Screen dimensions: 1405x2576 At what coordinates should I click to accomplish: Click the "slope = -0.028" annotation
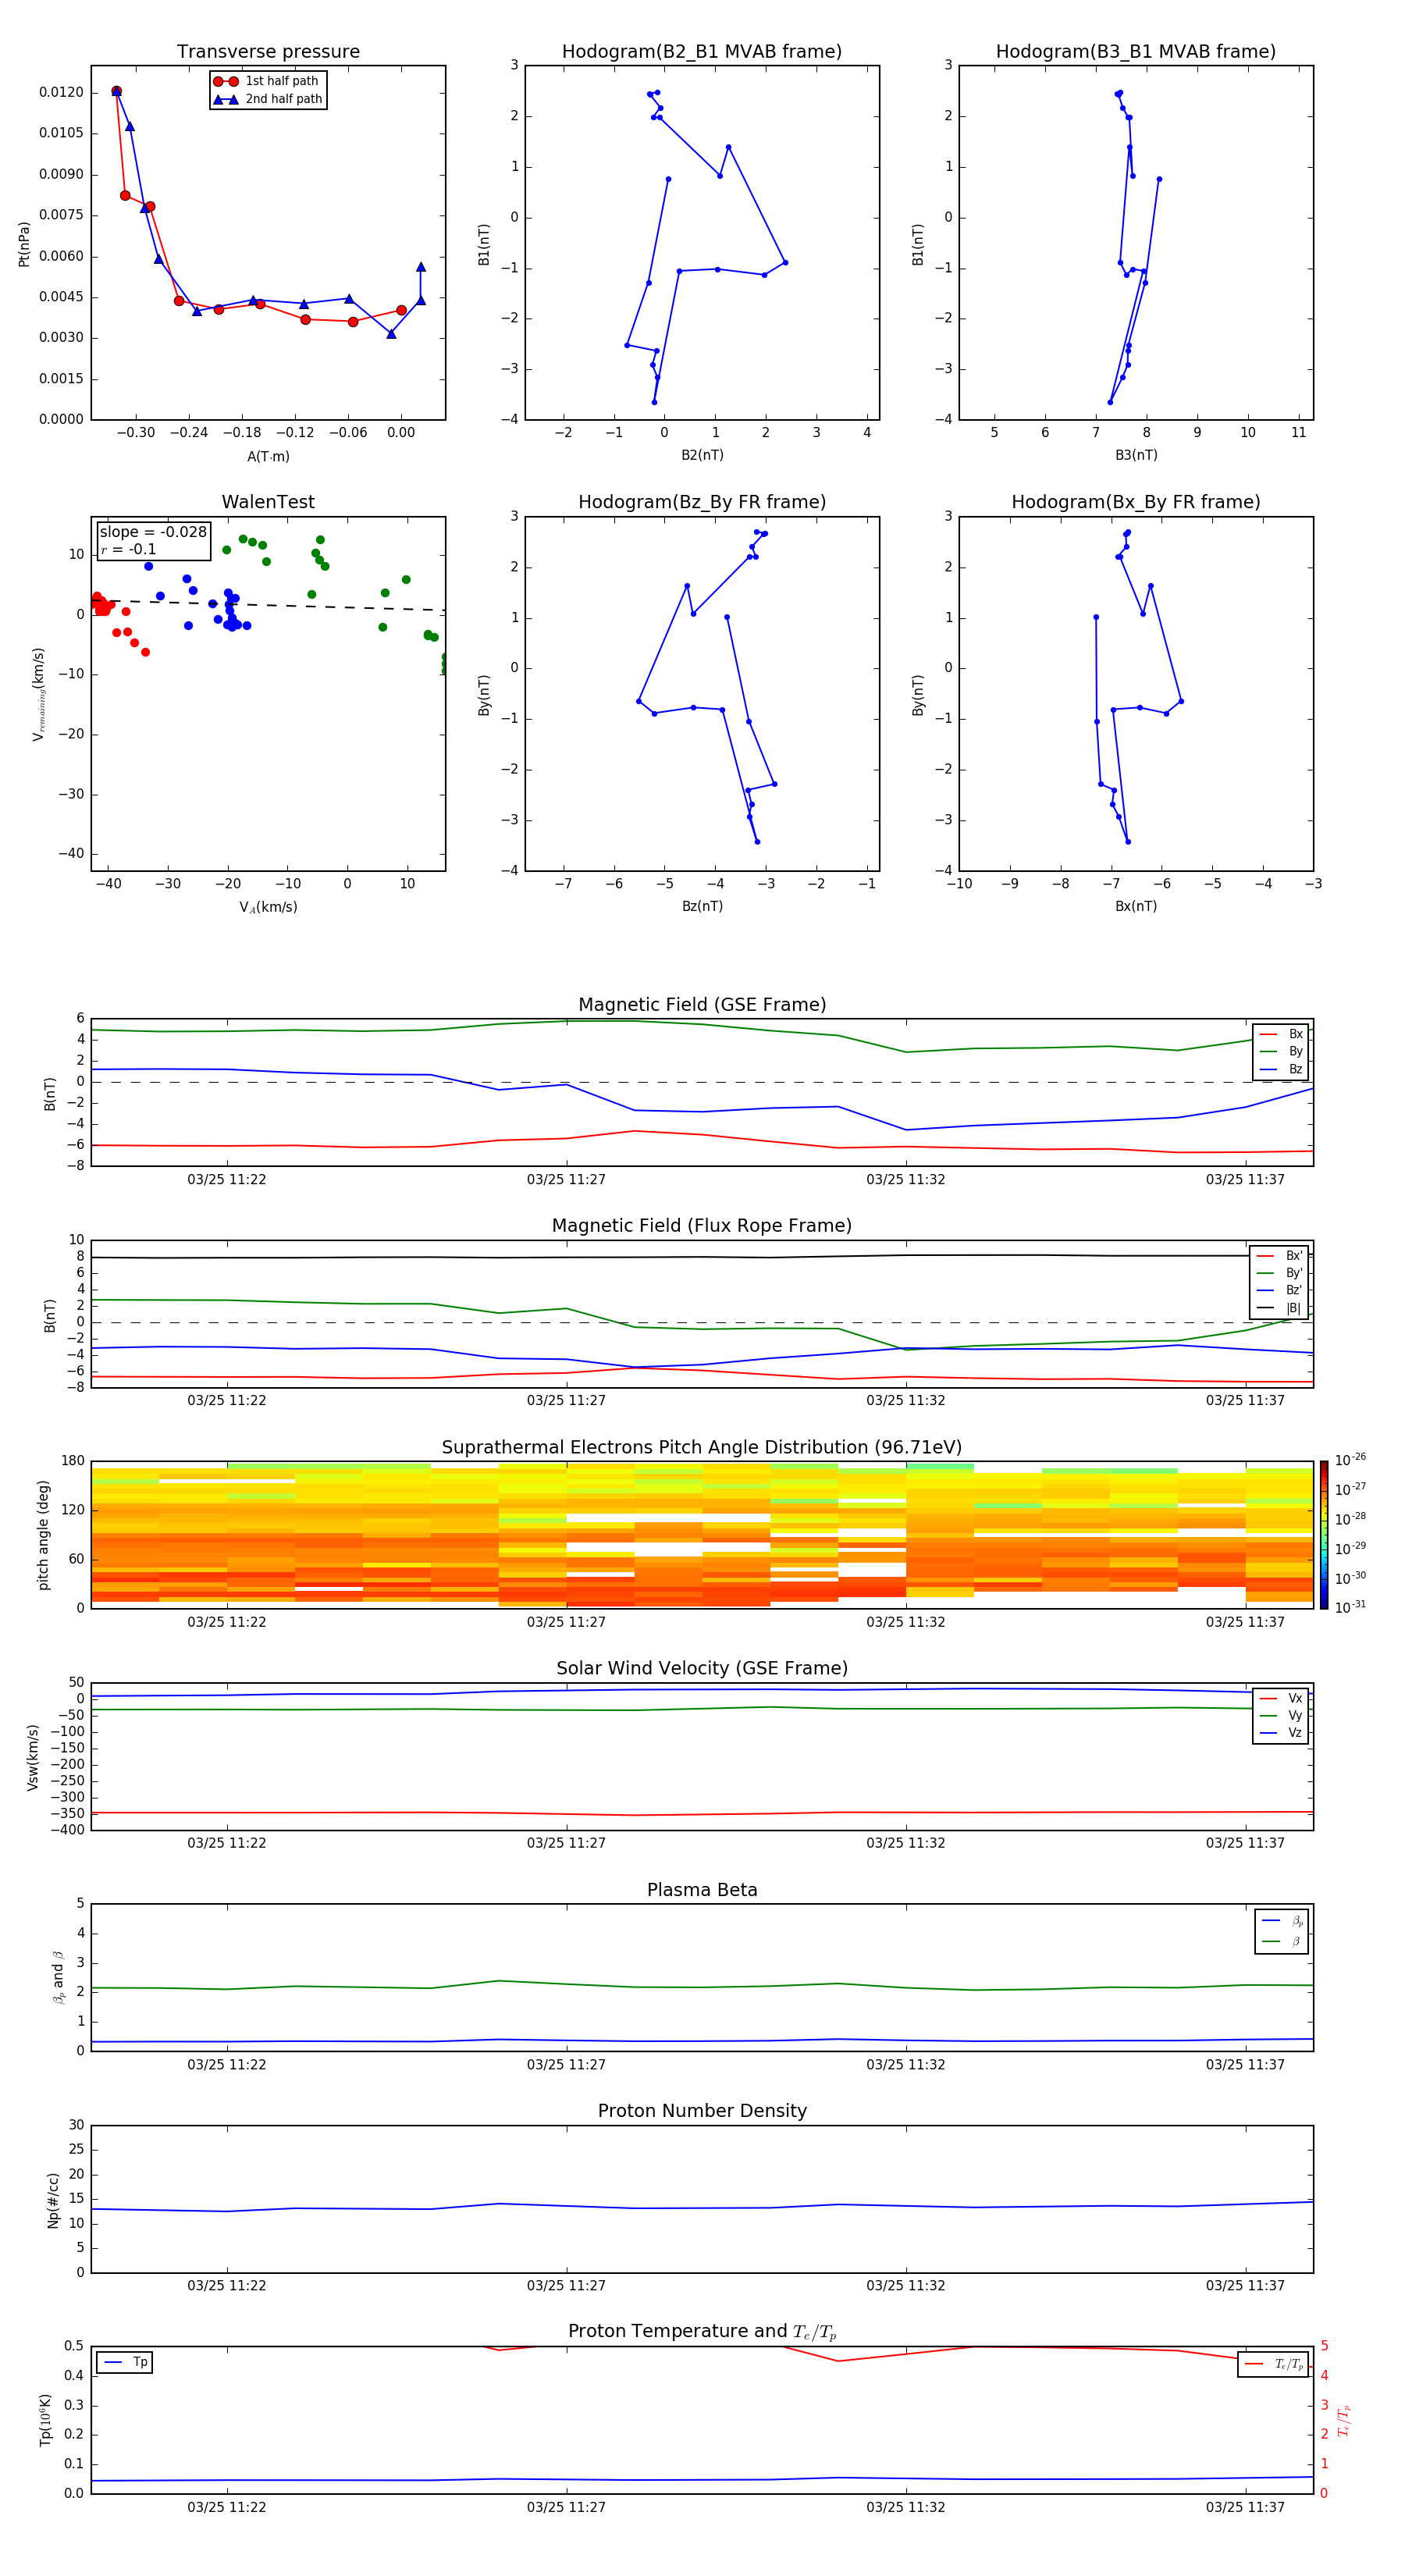click(x=153, y=532)
